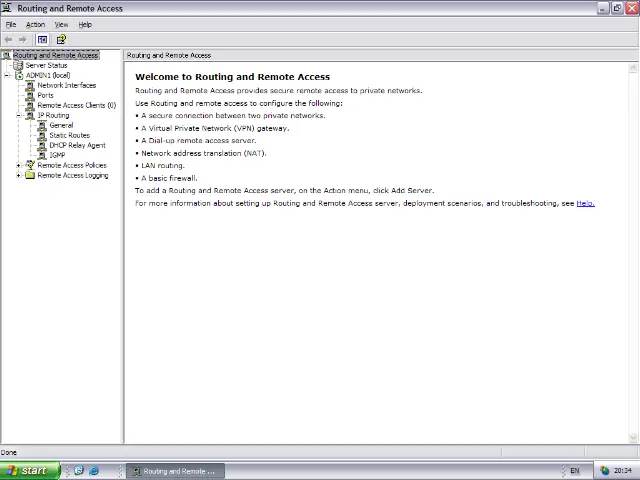Click the system tray network icon
This screenshot has height=480, width=640.
tap(604, 471)
